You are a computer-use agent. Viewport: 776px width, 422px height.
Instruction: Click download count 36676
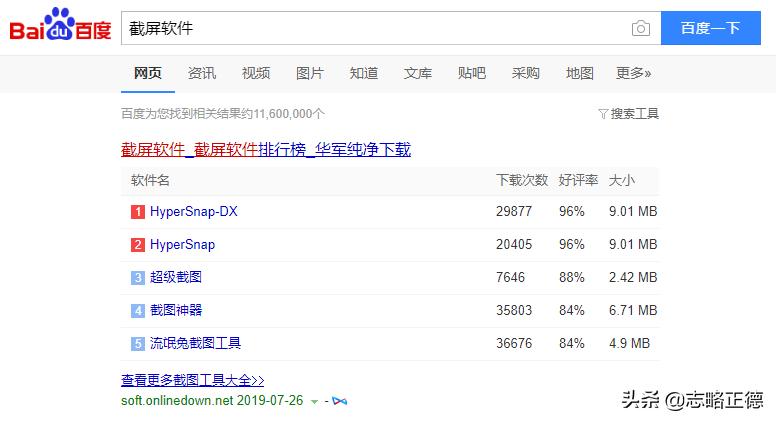pyautogui.click(x=514, y=343)
